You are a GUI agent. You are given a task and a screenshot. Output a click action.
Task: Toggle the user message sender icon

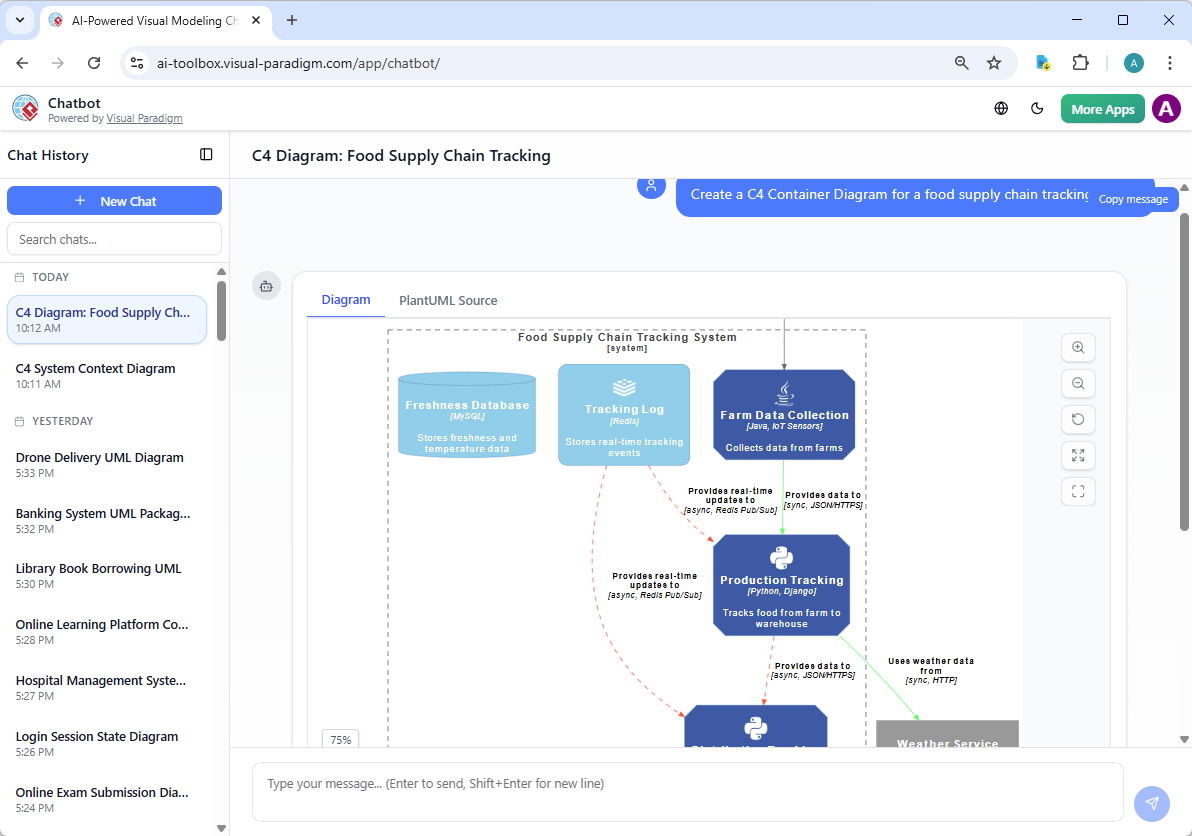[x=651, y=187]
